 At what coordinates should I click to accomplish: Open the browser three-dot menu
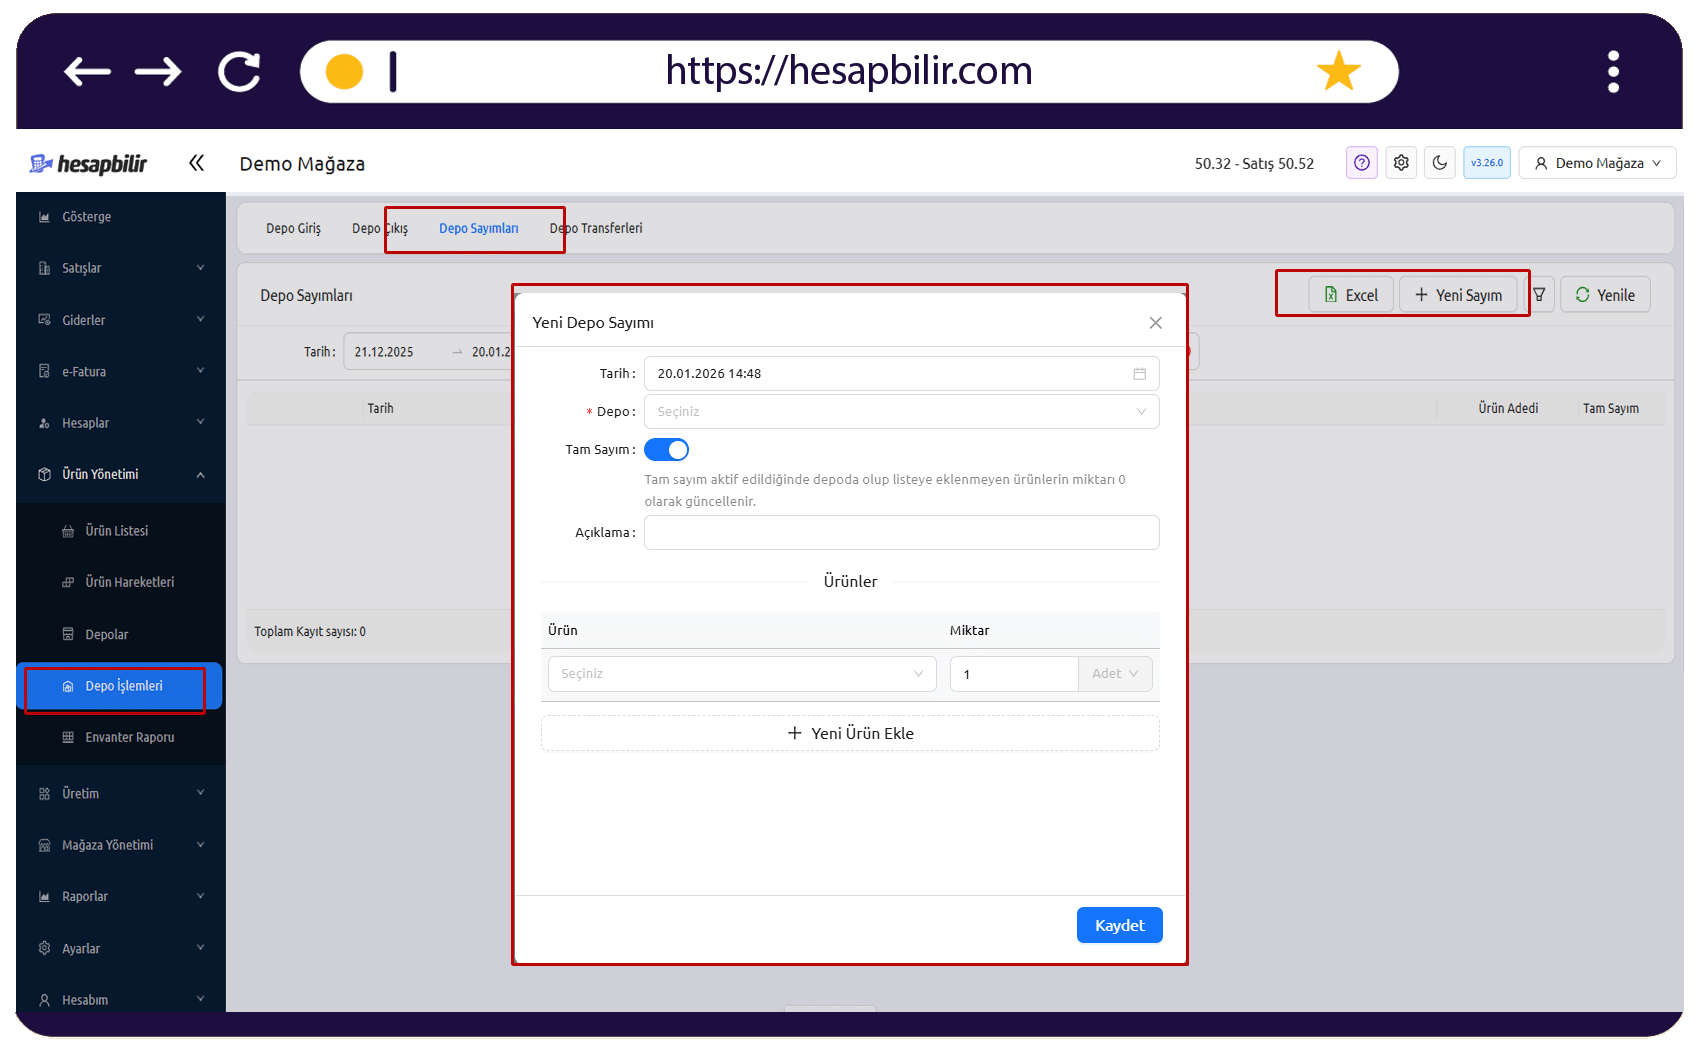pyautogui.click(x=1613, y=72)
